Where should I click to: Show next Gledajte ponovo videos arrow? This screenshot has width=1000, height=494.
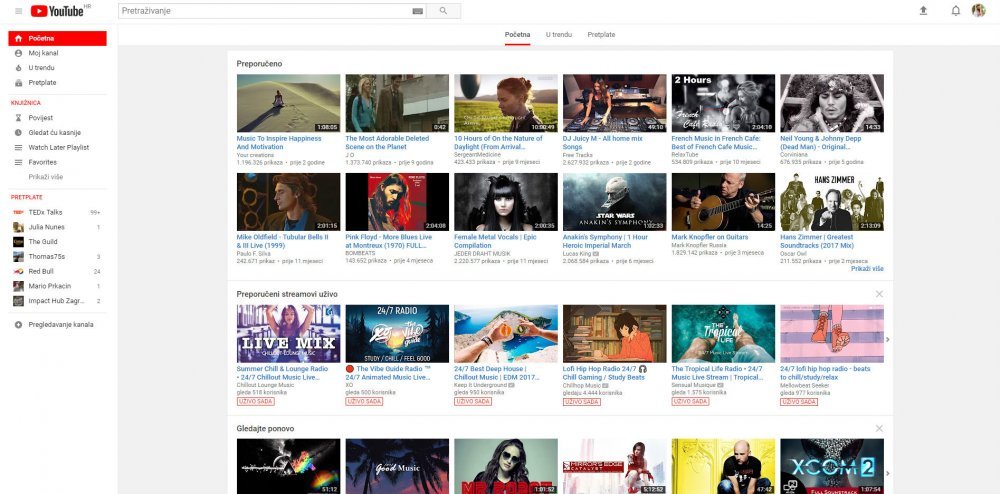(x=888, y=474)
